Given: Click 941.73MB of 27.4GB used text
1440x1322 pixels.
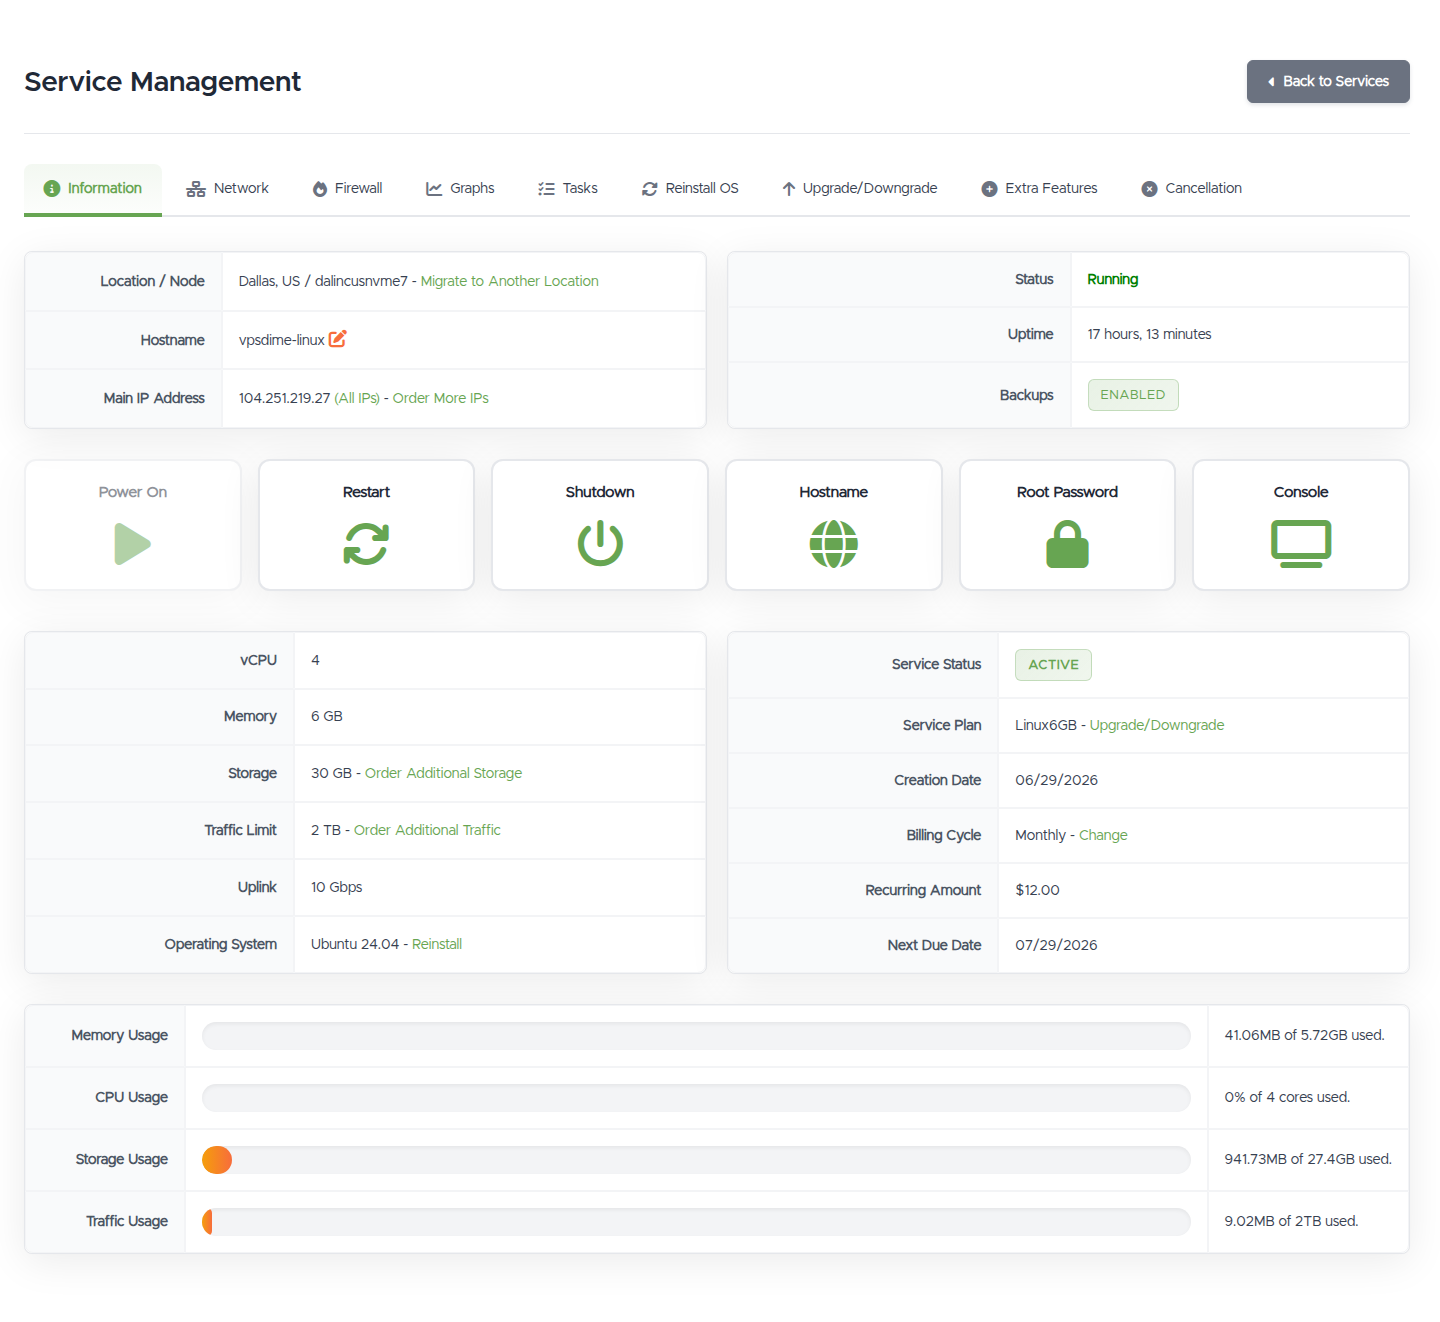Looking at the screenshot, I should click(x=1308, y=1159).
